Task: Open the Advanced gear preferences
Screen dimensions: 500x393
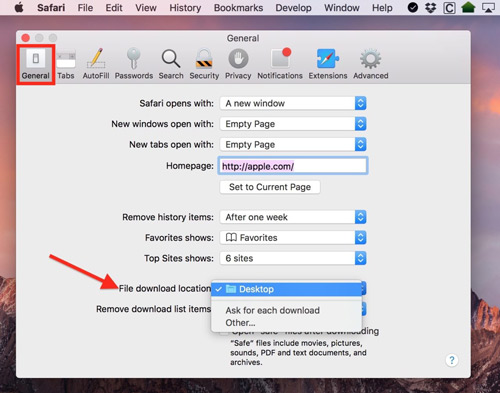Action: point(371,64)
